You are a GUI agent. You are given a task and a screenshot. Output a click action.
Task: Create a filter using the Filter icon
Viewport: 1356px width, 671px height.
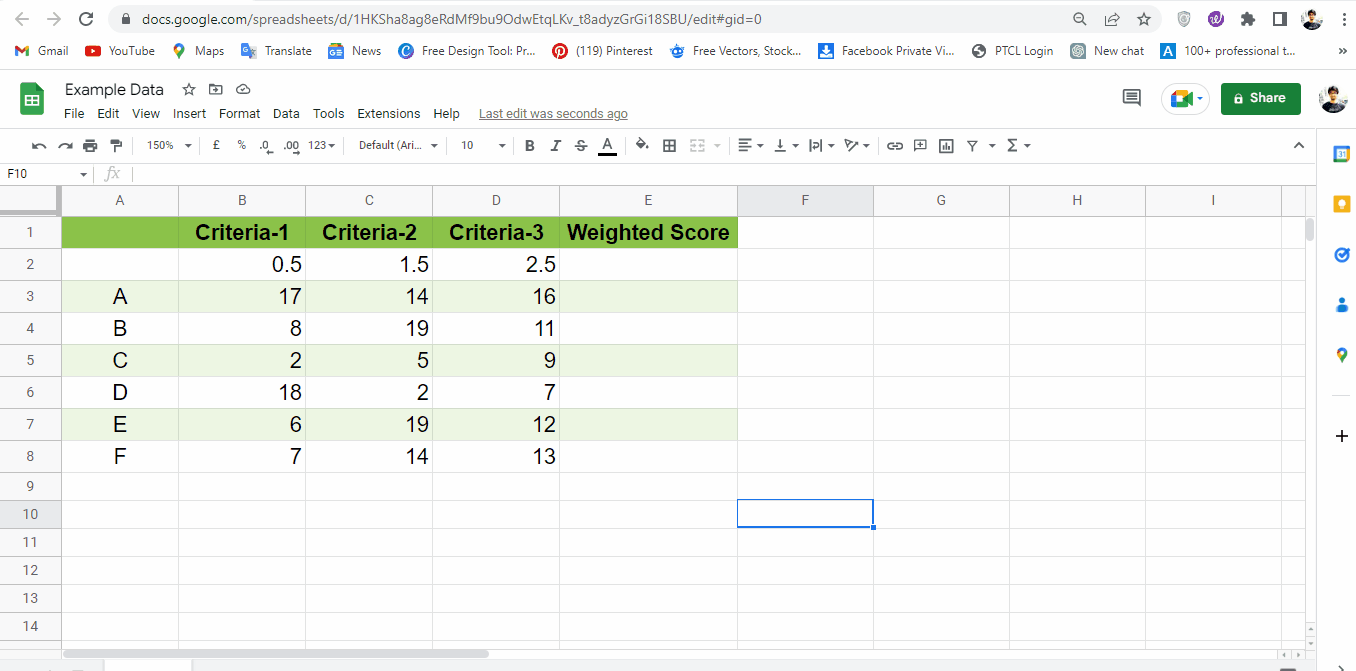[x=971, y=145]
